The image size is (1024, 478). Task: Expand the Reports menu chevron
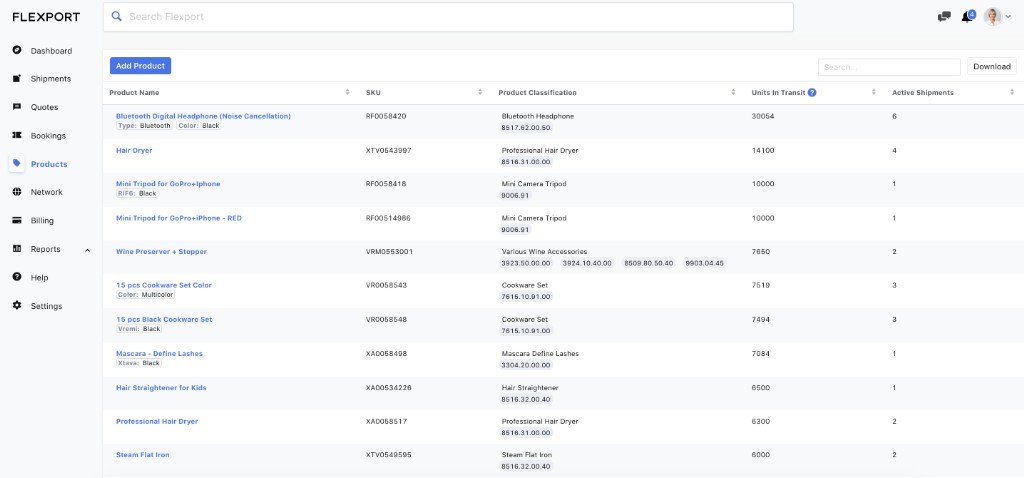[x=88, y=249]
